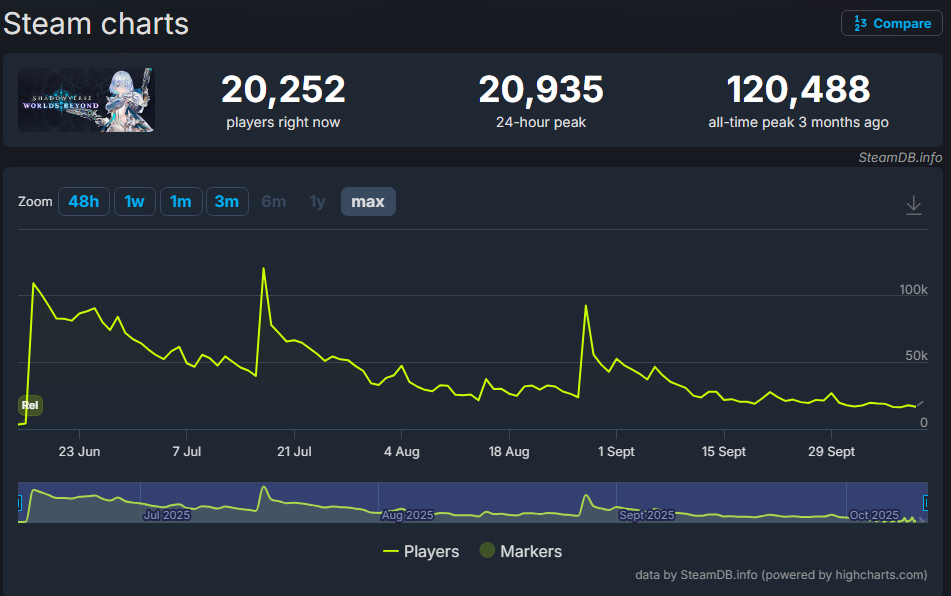
Task: Choose the 3m zoom range
Action: point(227,202)
